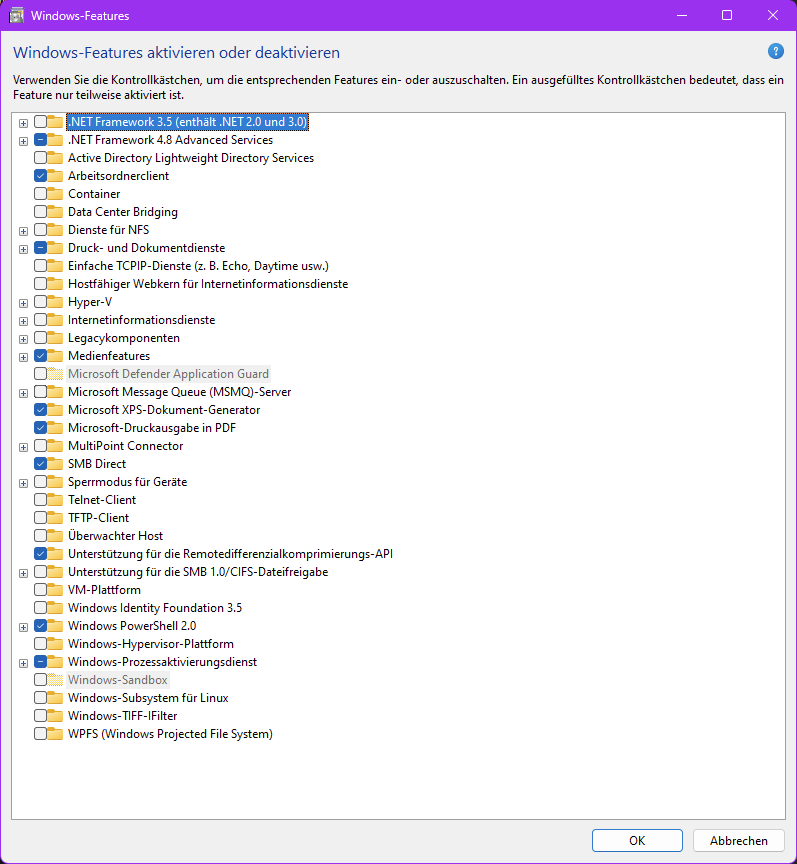This screenshot has height=864, width=797.
Task: Check the Telnet-Client checkbox
Action: (40, 499)
